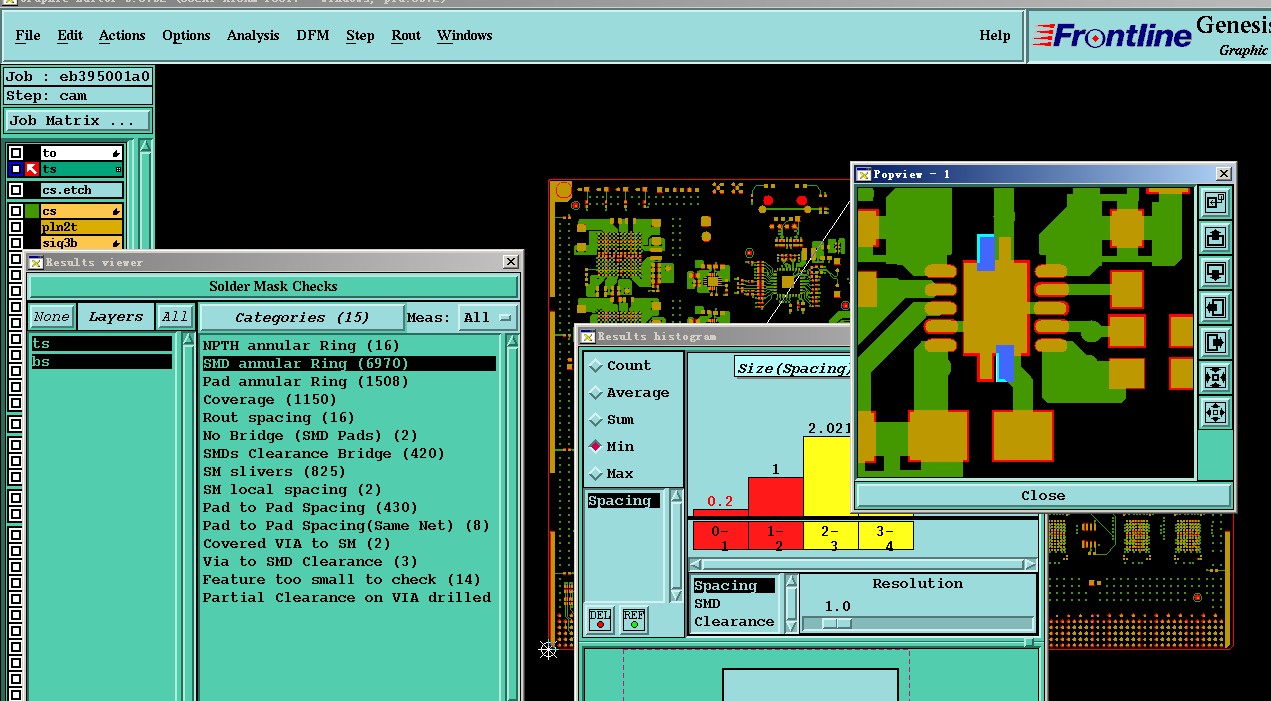Pan down with Popview down-arrow icon
This screenshot has height=701, width=1271.
click(1216, 273)
